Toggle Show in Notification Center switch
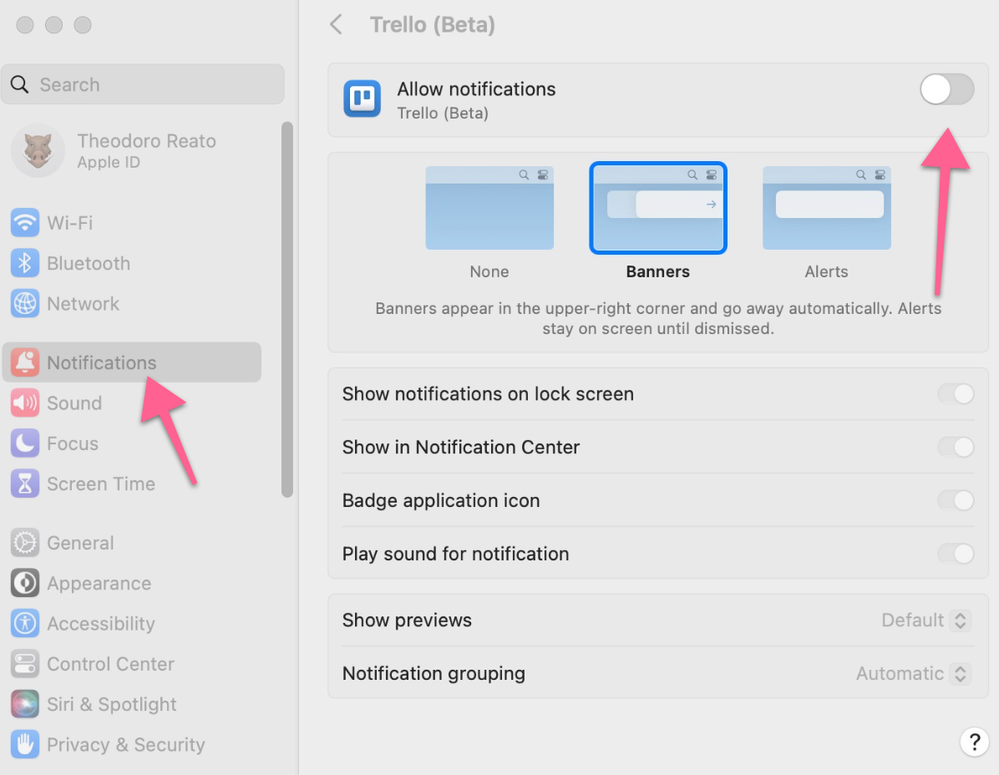999x775 pixels. [x=956, y=447]
